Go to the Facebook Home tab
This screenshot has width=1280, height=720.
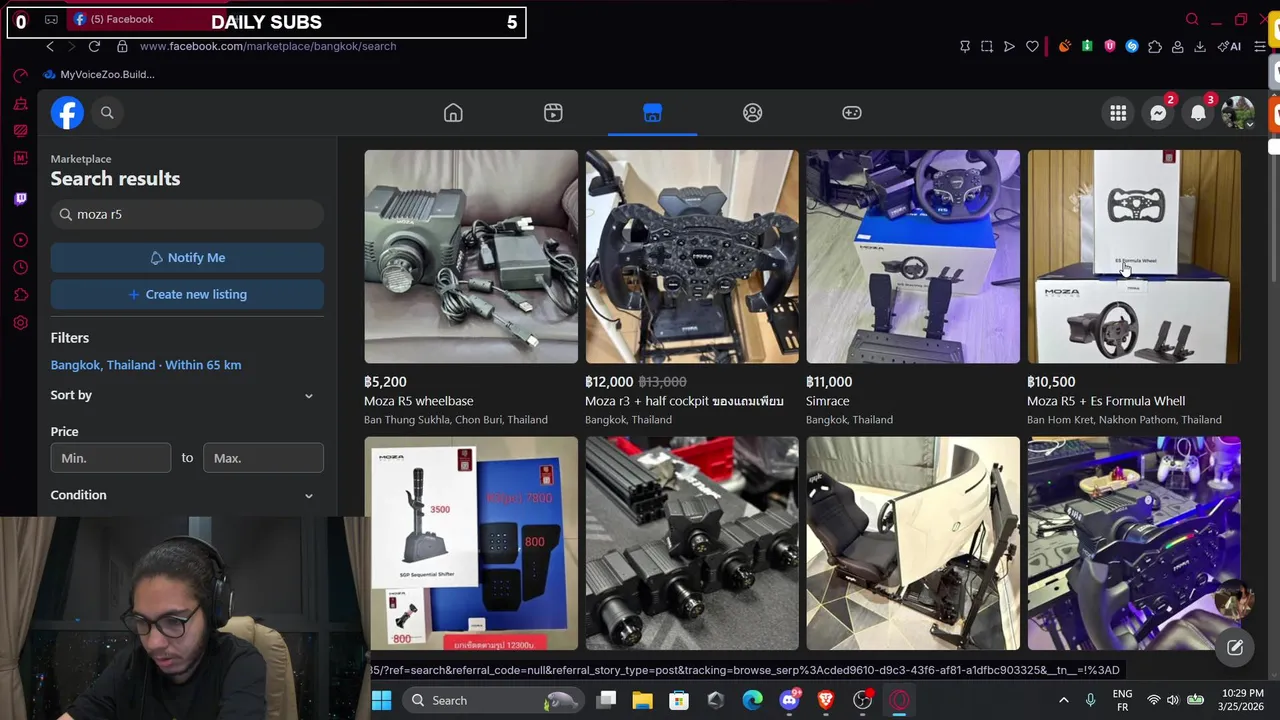(x=453, y=113)
